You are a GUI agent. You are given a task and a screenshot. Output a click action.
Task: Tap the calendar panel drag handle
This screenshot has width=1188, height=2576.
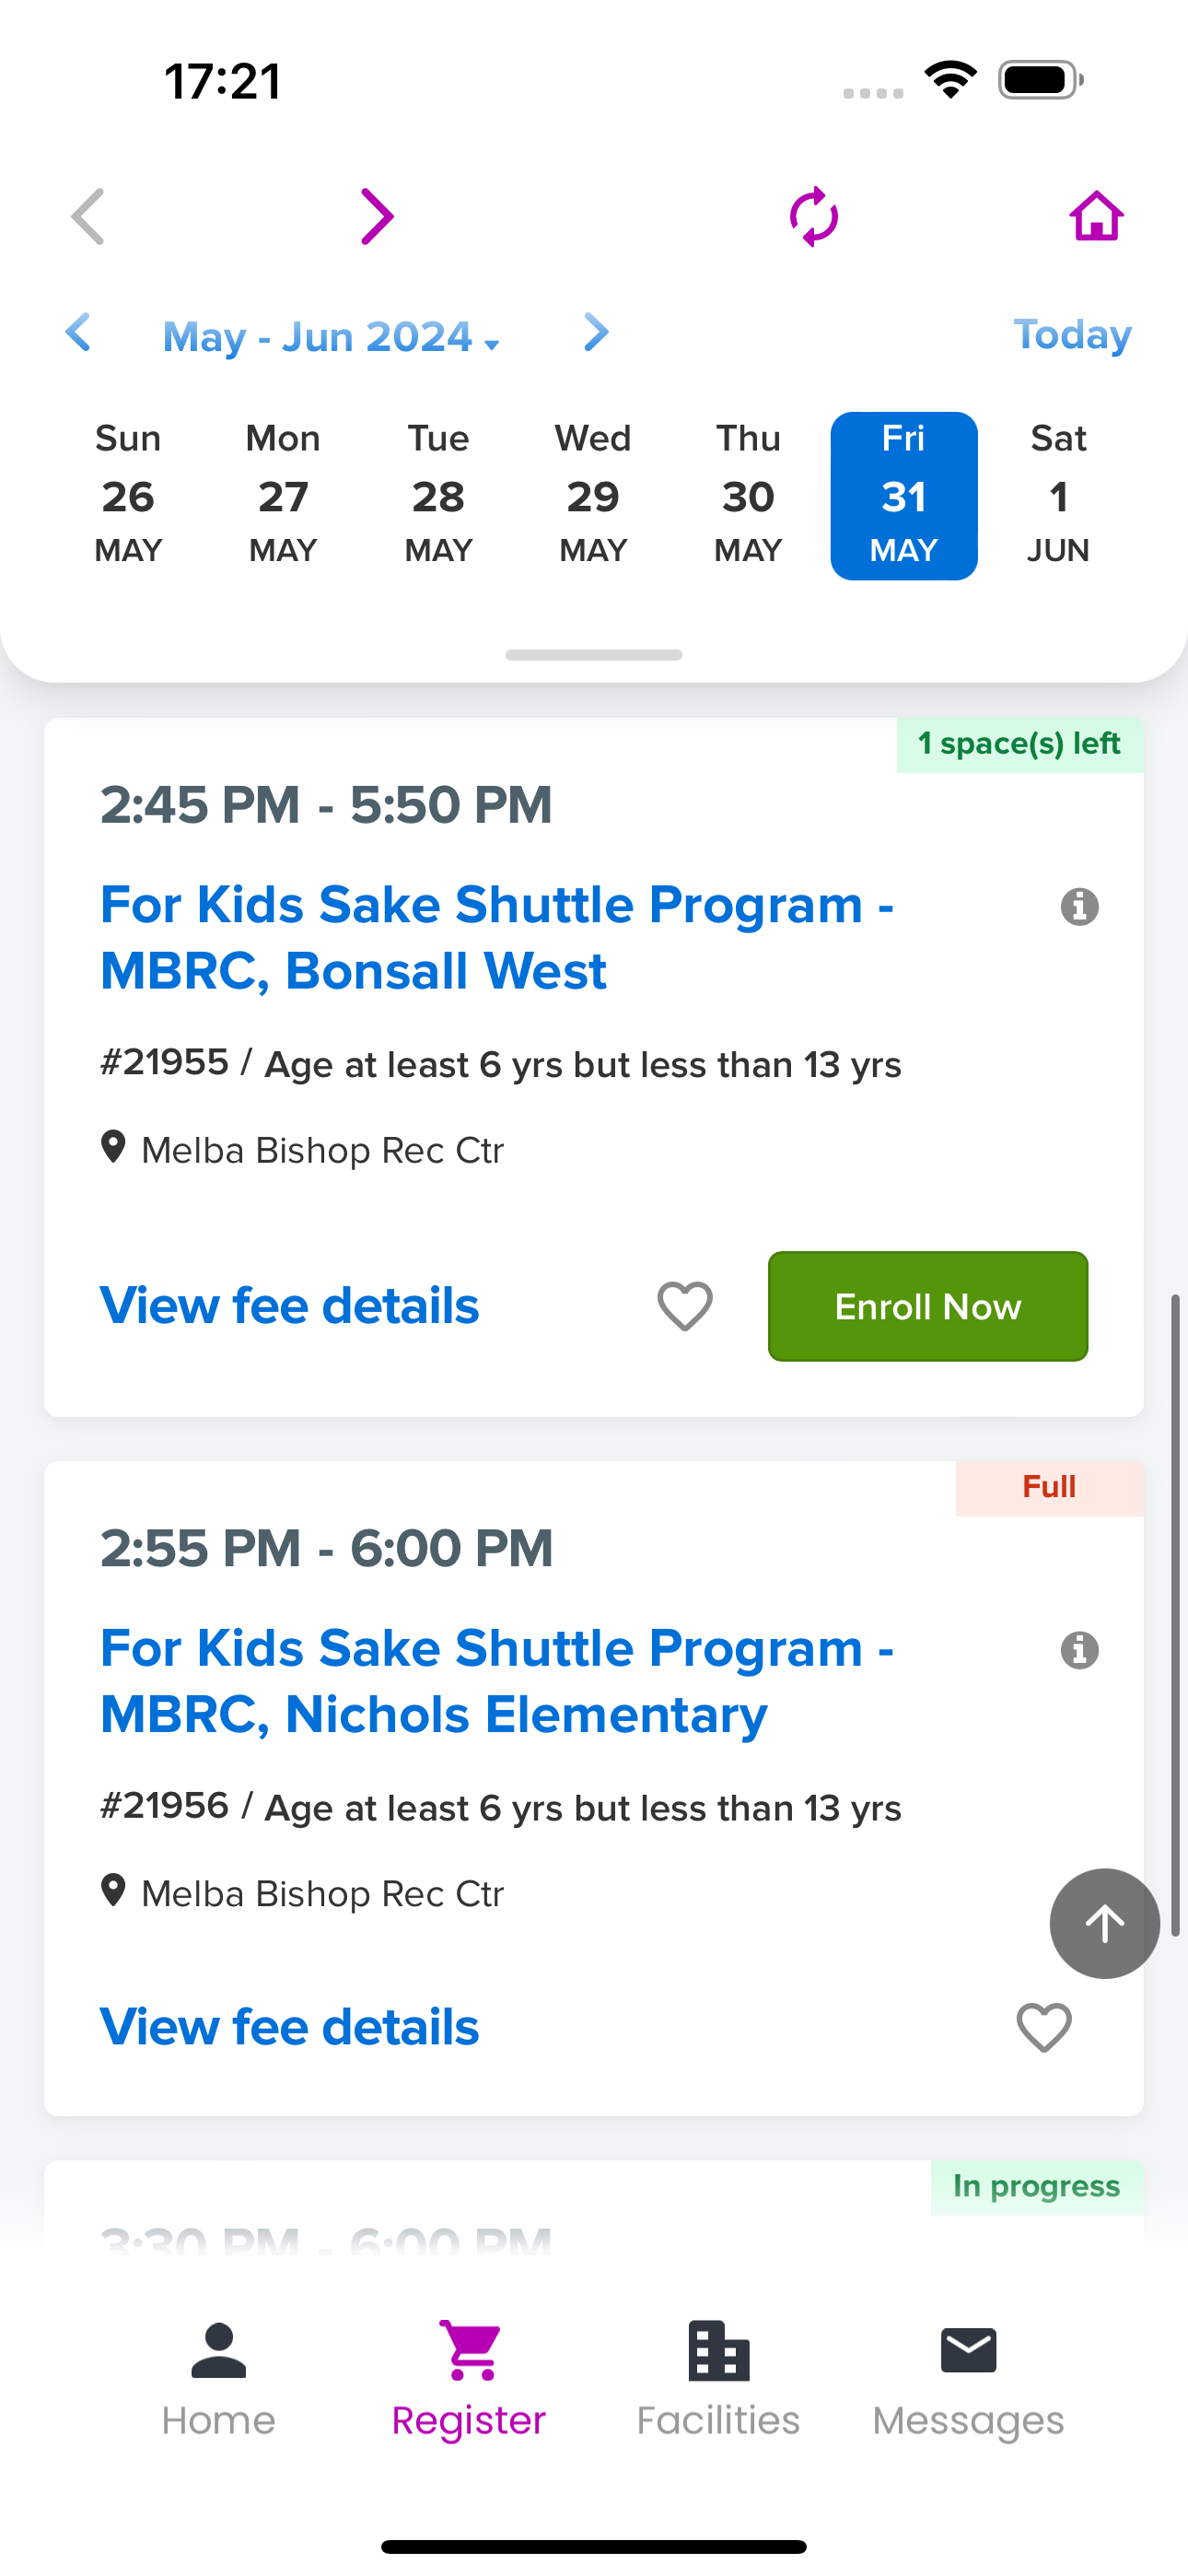(x=594, y=655)
